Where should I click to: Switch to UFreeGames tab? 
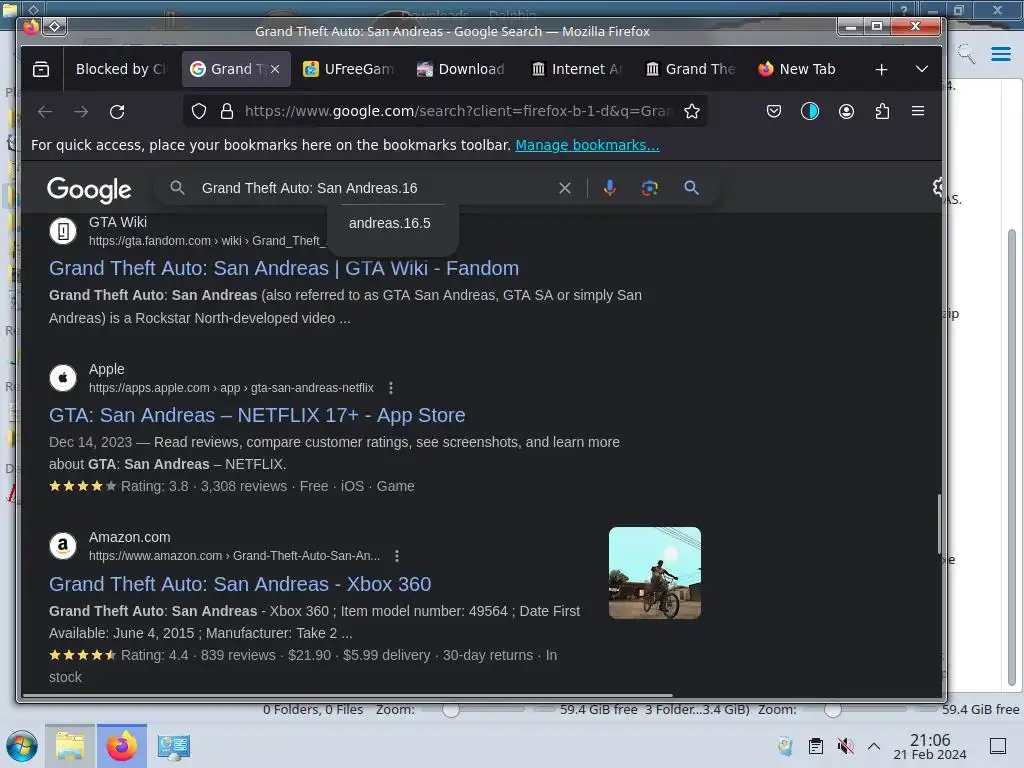point(349,69)
